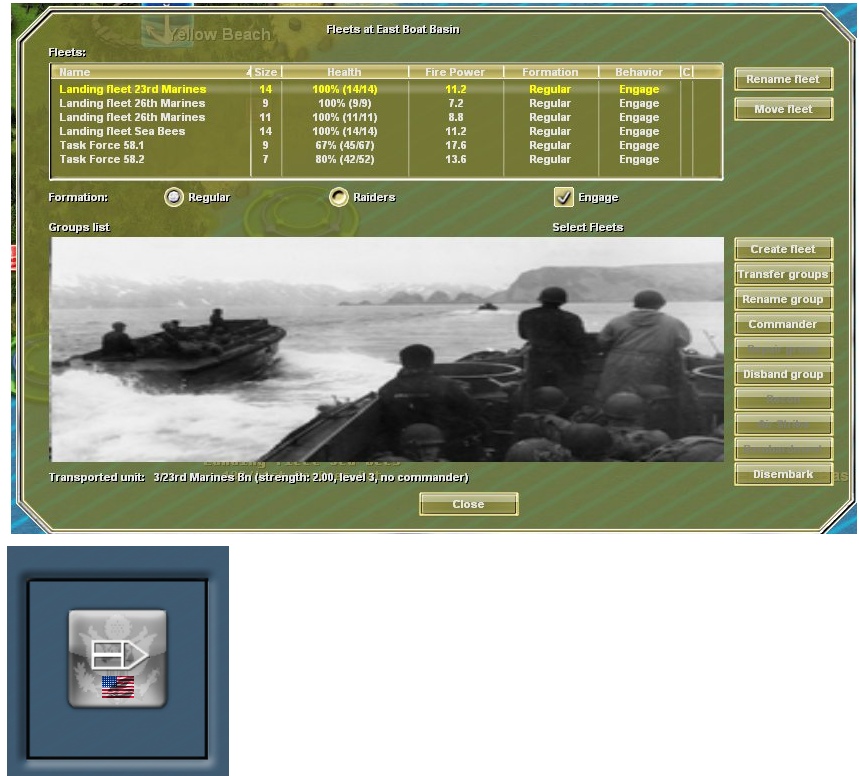Screen dimensions: 859x776
Task: Select the Task Force 58.1 fleet
Action: (x=386, y=145)
